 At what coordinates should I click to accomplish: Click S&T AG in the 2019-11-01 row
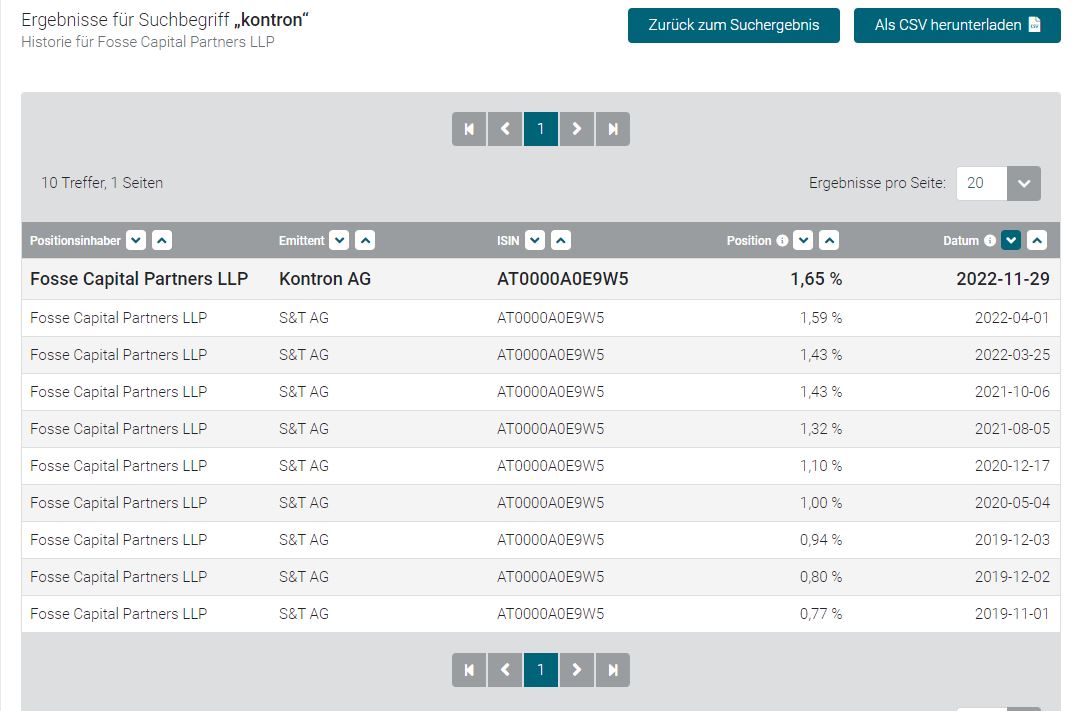tap(303, 614)
